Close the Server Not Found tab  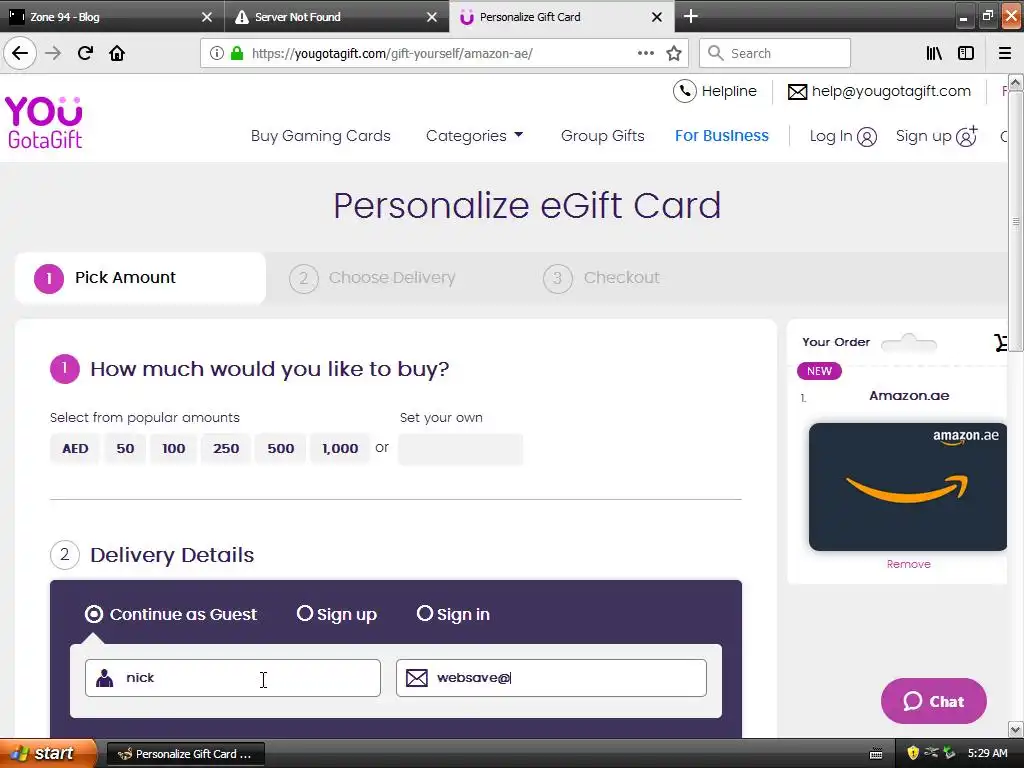pos(432,17)
